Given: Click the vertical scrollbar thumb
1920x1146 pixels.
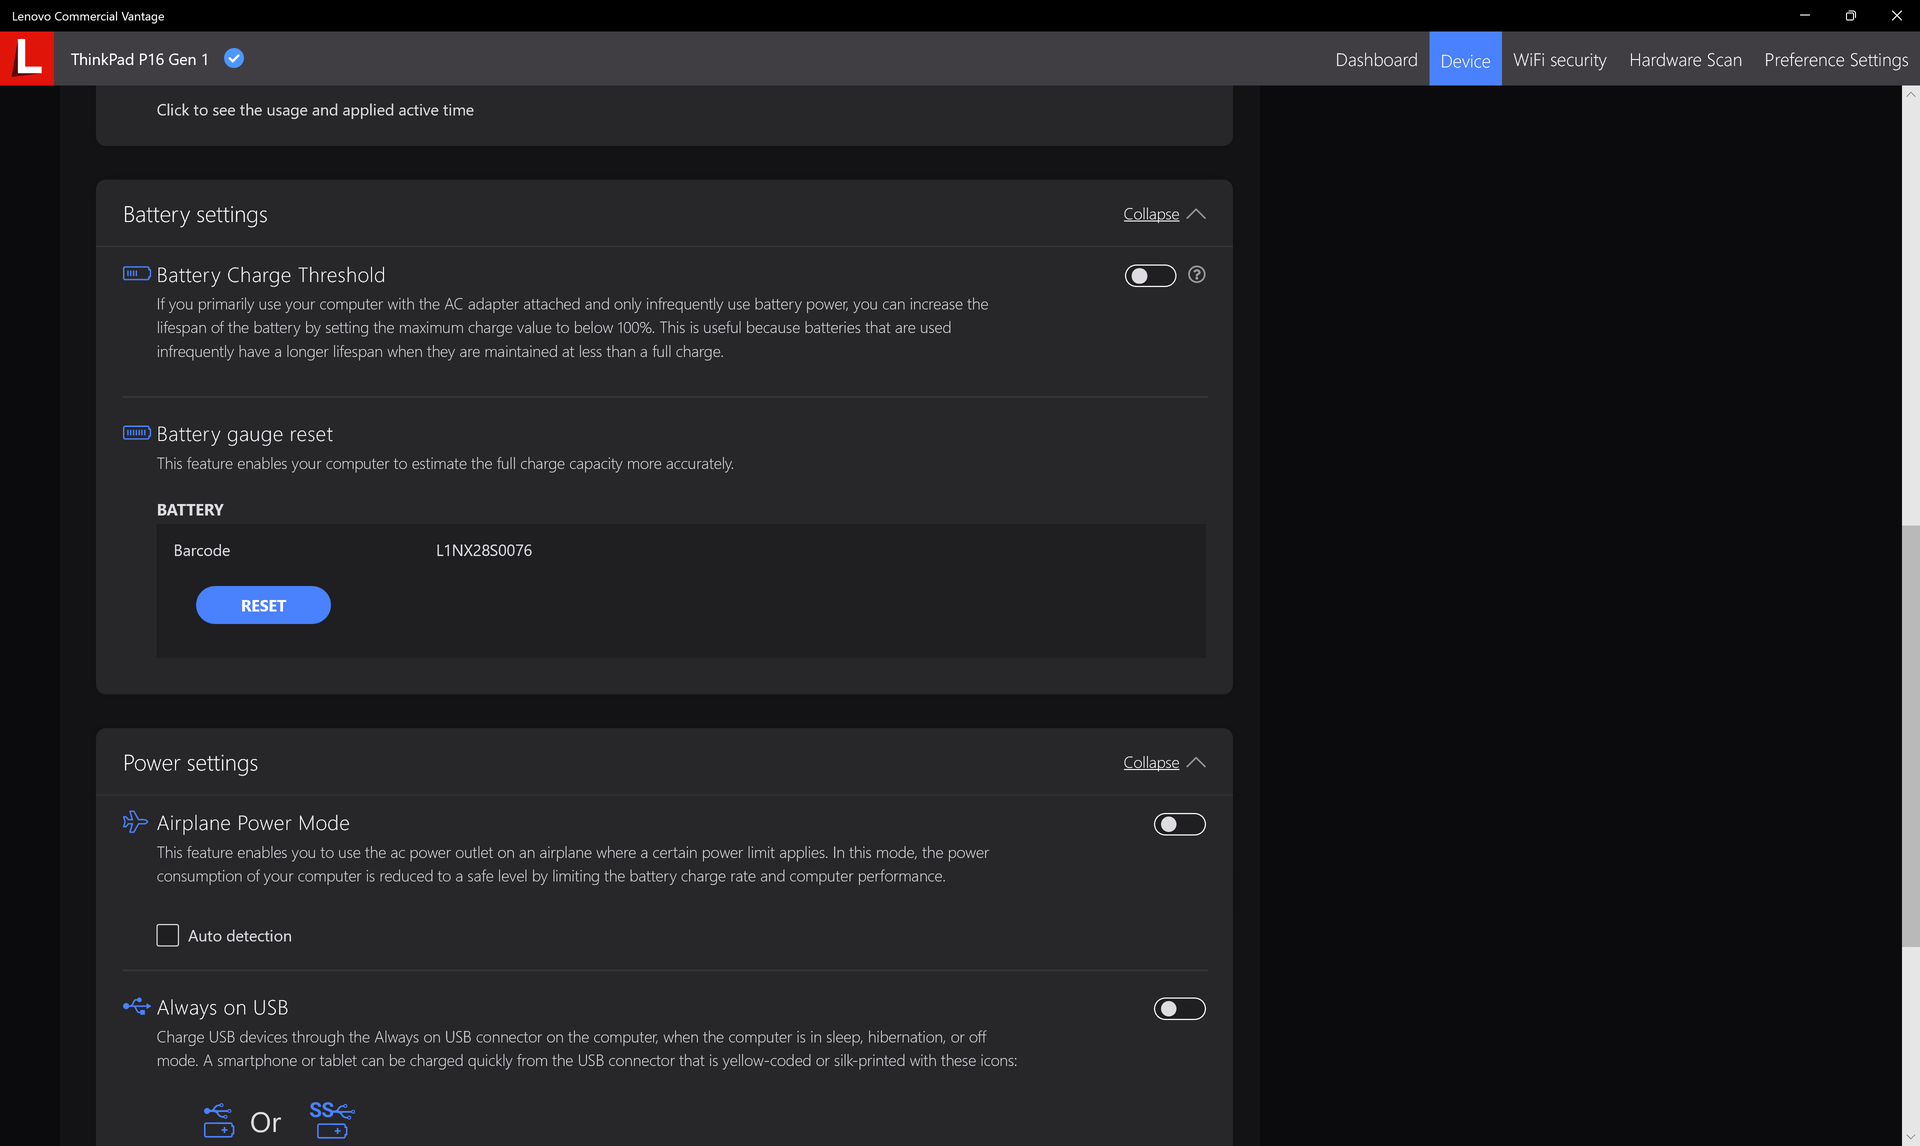Looking at the screenshot, I should pyautogui.click(x=1910, y=735).
